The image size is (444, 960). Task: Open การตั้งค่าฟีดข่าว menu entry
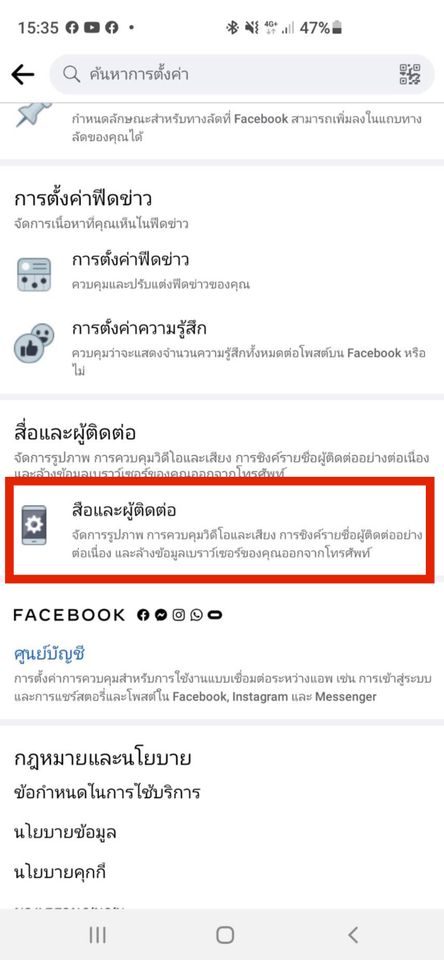(222, 271)
